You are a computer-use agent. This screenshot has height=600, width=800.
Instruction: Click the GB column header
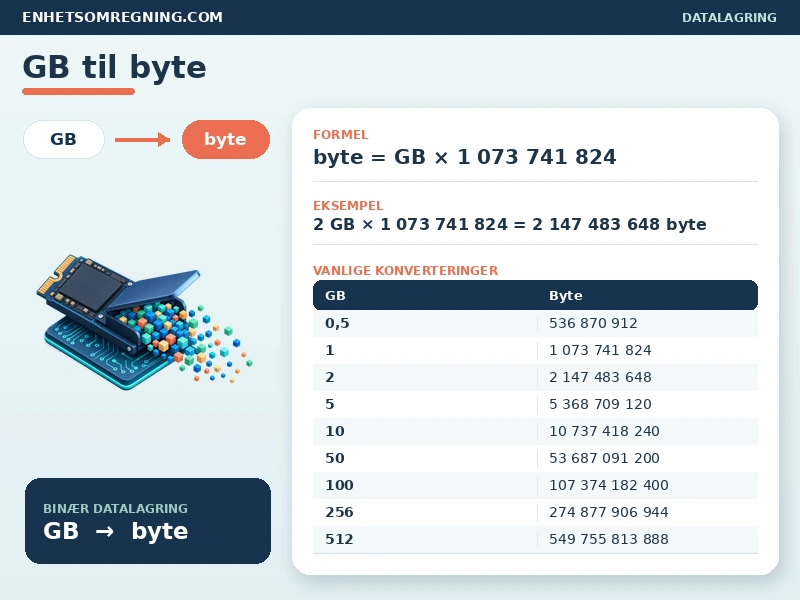(x=335, y=295)
